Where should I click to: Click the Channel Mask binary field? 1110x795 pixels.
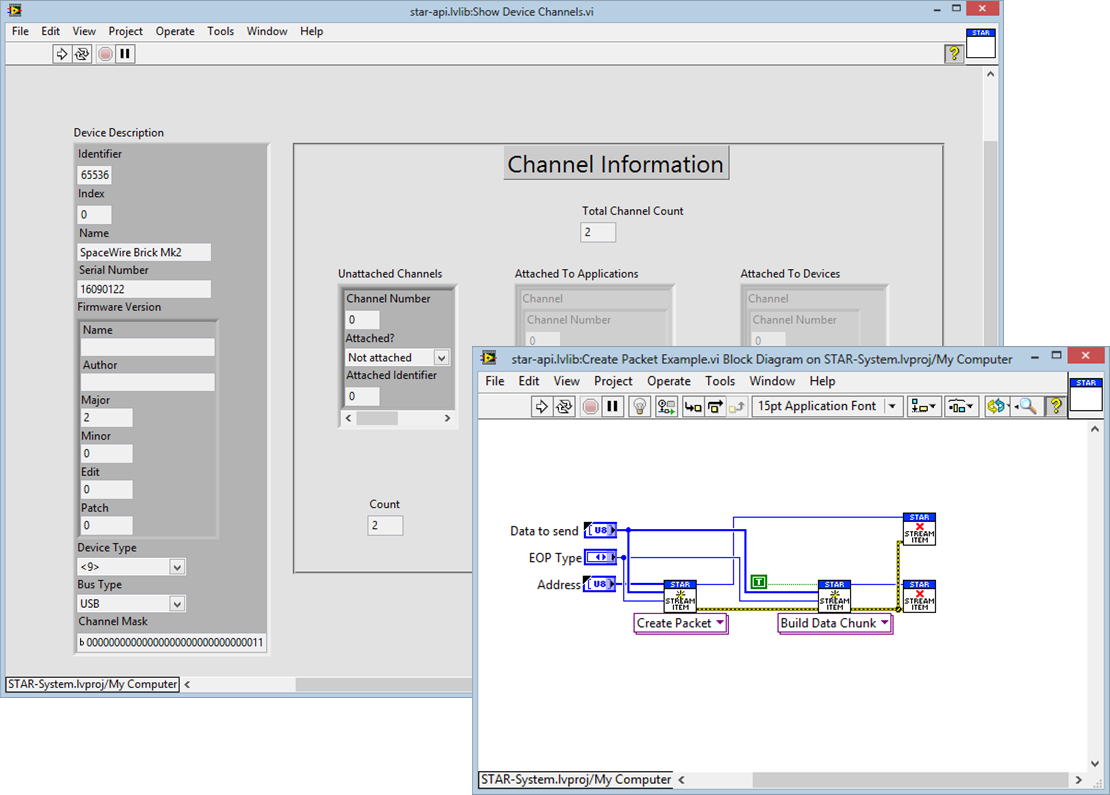[171, 642]
